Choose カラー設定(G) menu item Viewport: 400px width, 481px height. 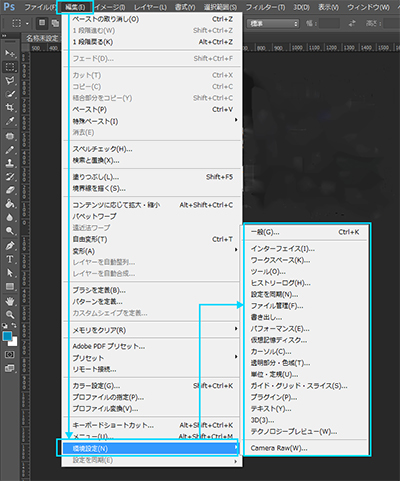[152, 386]
